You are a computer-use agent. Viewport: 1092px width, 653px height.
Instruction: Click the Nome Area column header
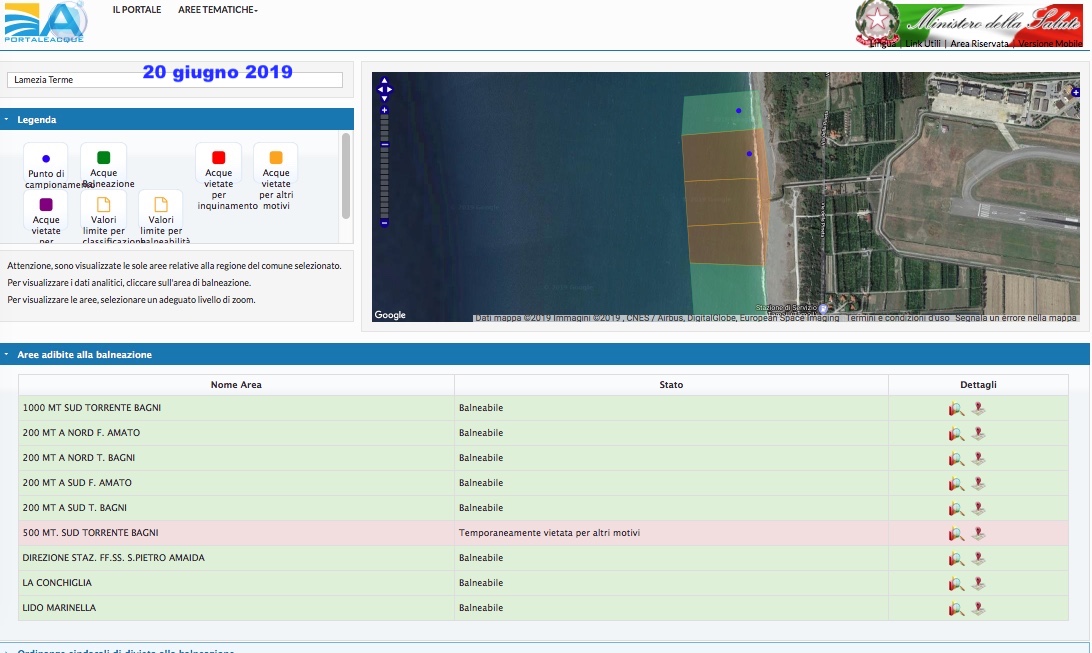tap(236, 384)
